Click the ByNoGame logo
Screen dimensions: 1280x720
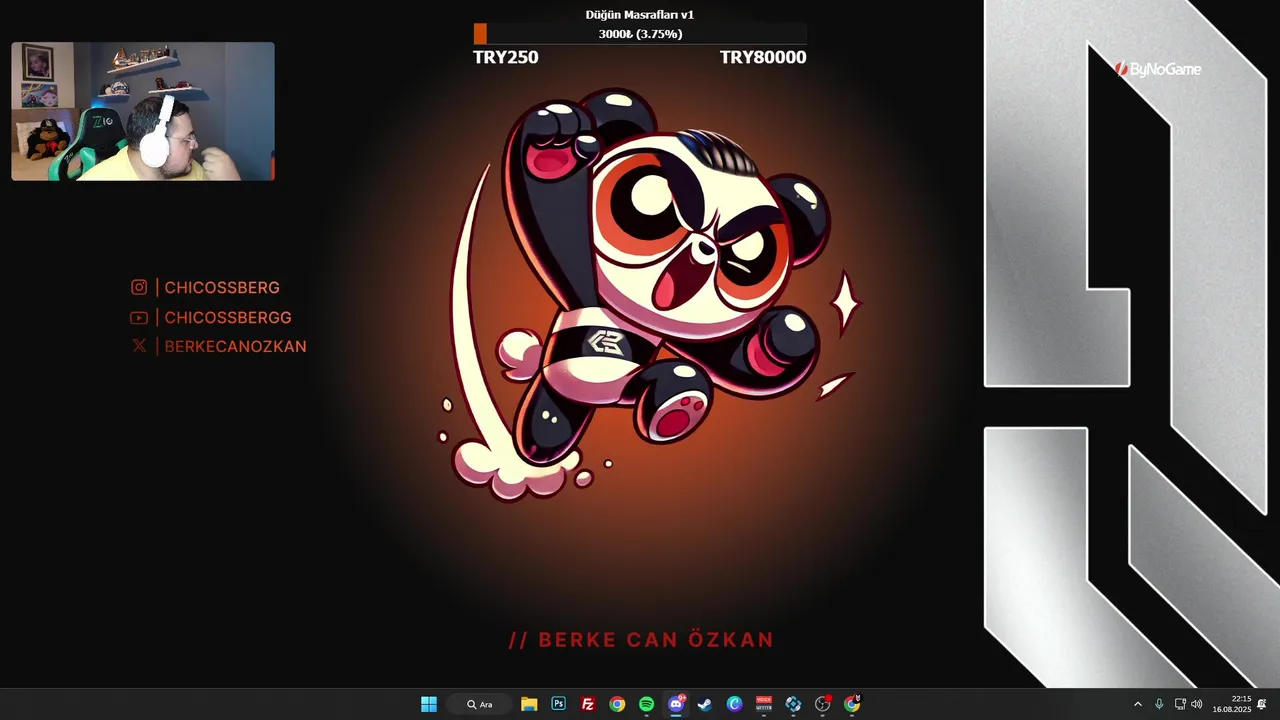coord(1158,69)
